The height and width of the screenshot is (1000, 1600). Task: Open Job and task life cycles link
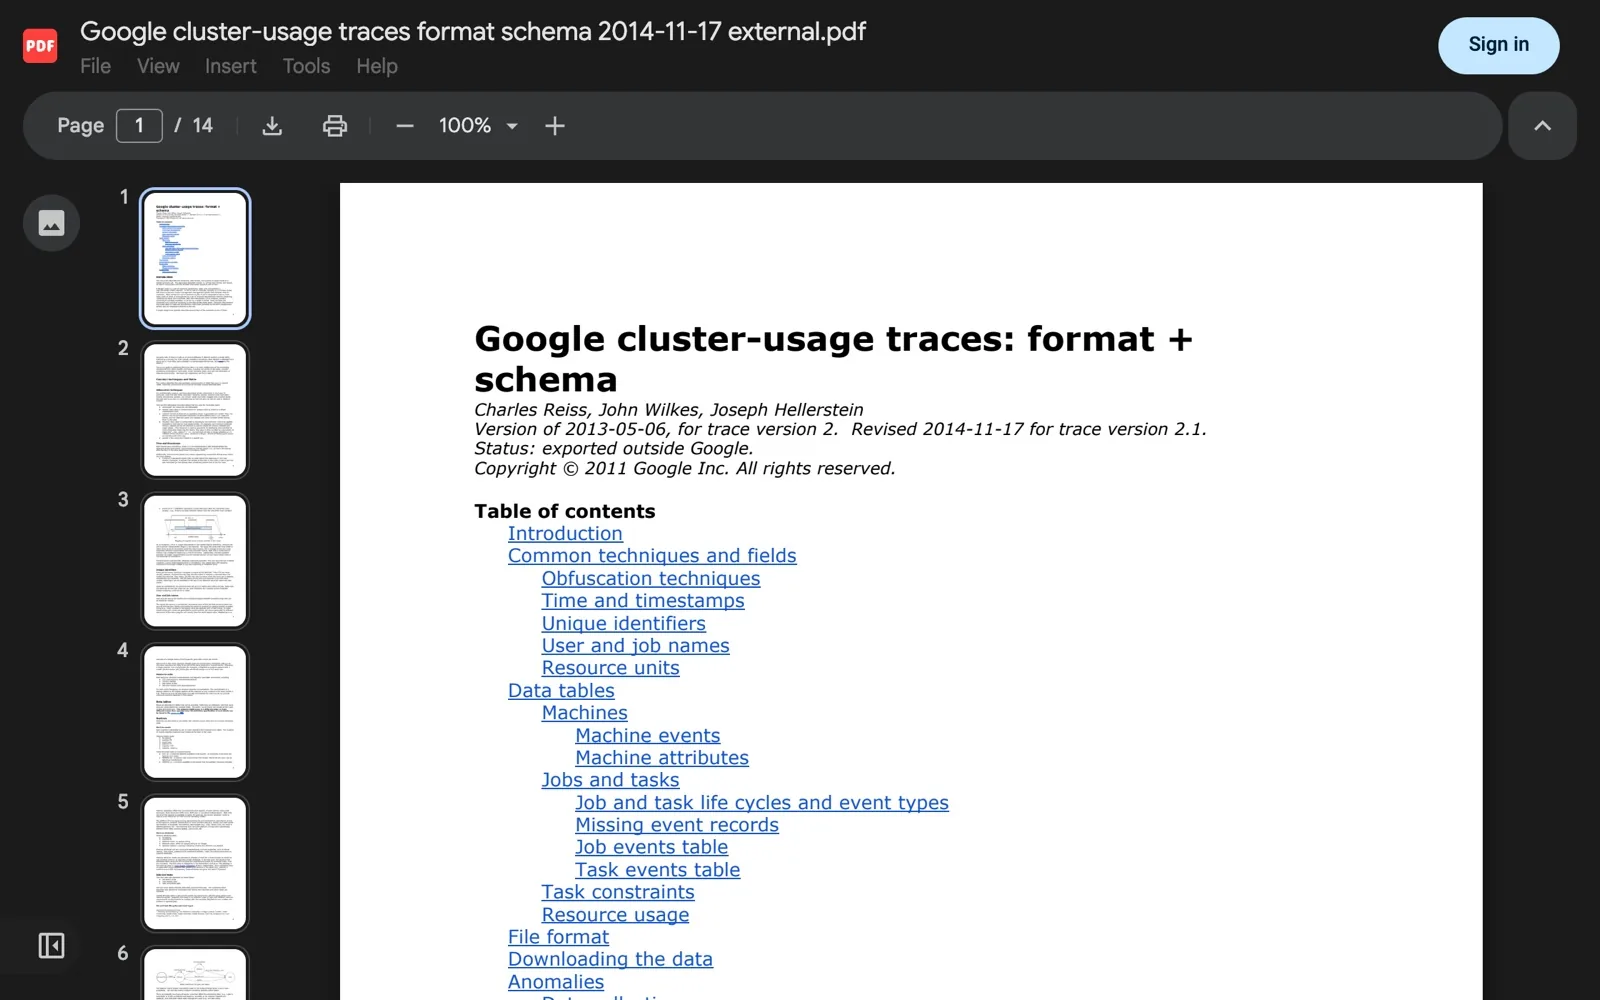point(762,803)
